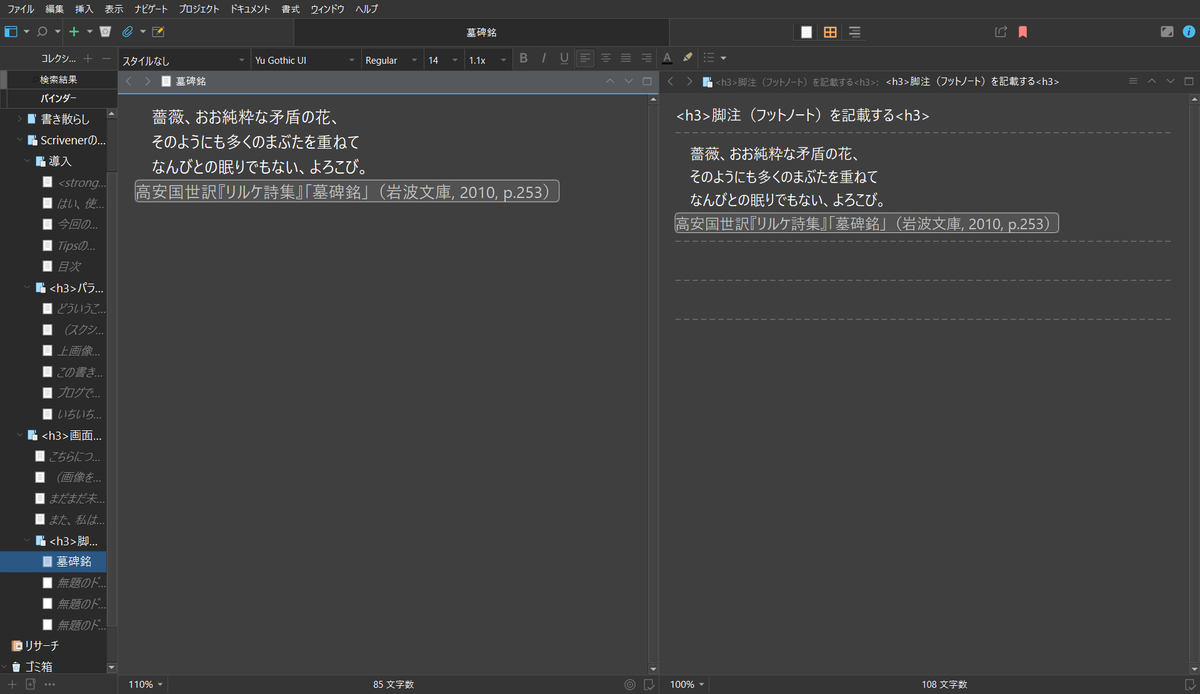Open the スタイルなし style dropdown
The height and width of the screenshot is (694, 1200).
[x=183, y=60]
